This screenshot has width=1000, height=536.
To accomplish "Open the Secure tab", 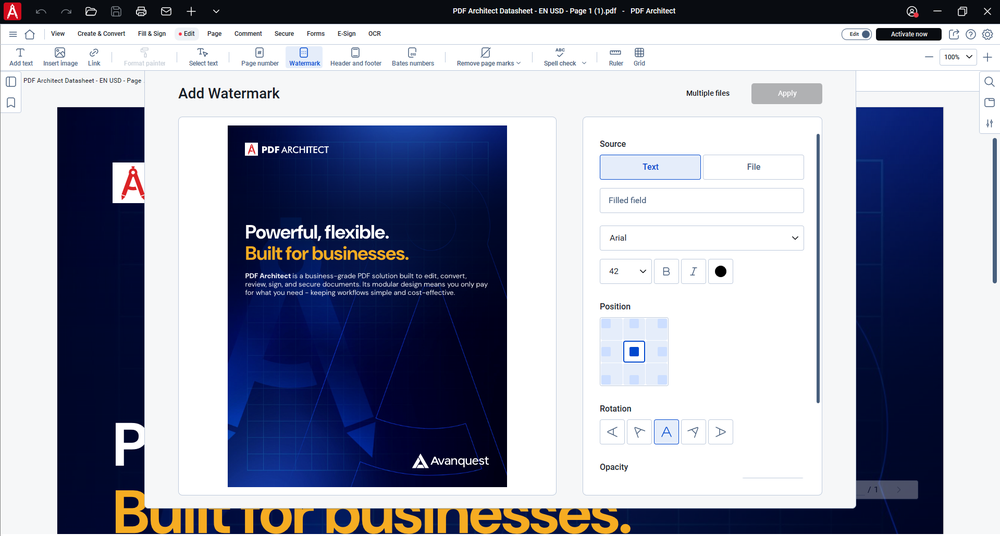I will (x=284, y=34).
